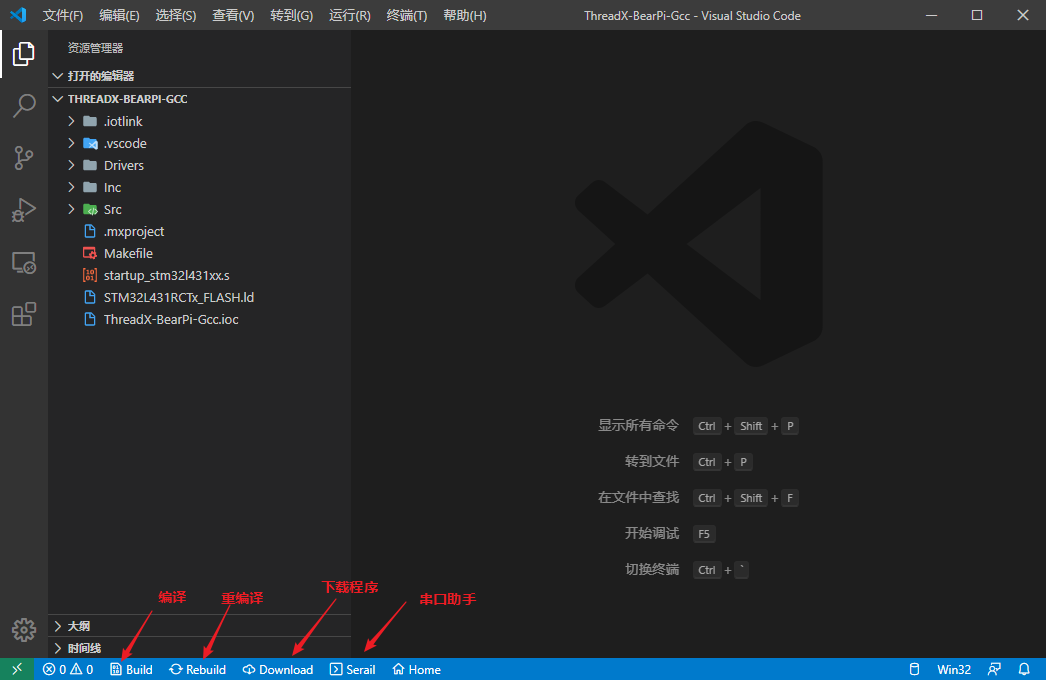Image resolution: width=1046 pixels, height=680 pixels.
Task: Open the Extensions view icon
Action: pos(23,314)
